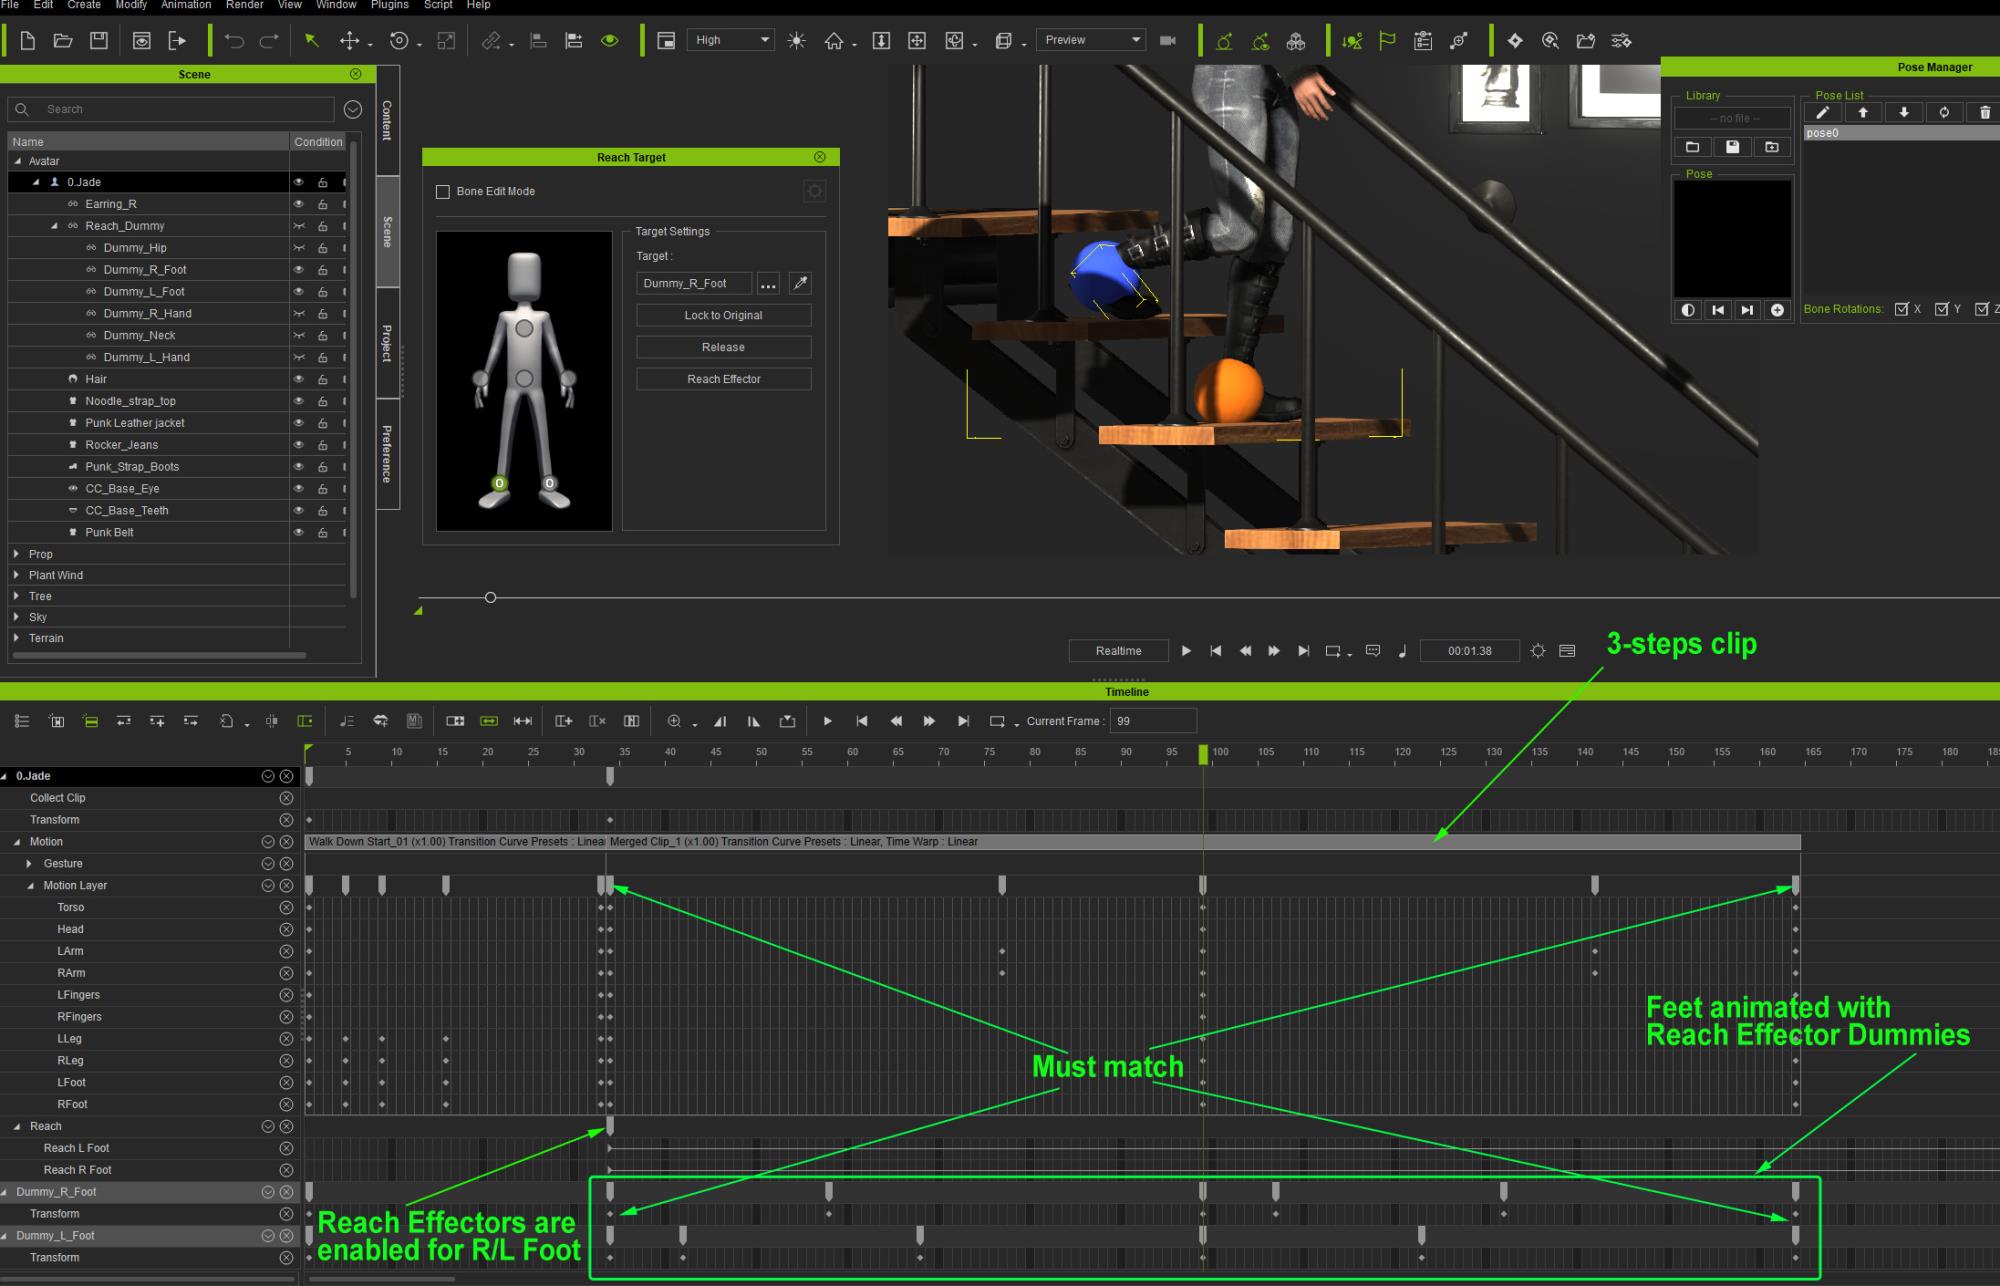Click the main Play button below viewport

(x=1186, y=651)
